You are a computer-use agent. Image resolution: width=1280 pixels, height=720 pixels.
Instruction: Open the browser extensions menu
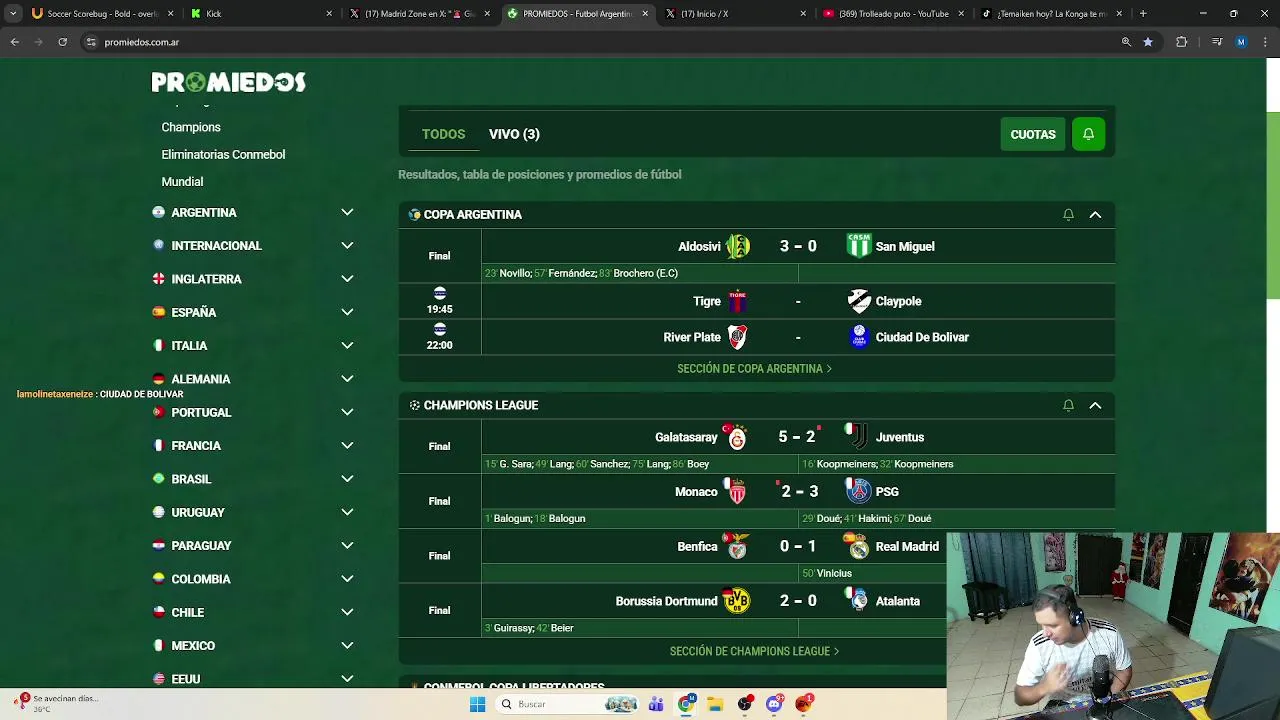pyautogui.click(x=1181, y=42)
